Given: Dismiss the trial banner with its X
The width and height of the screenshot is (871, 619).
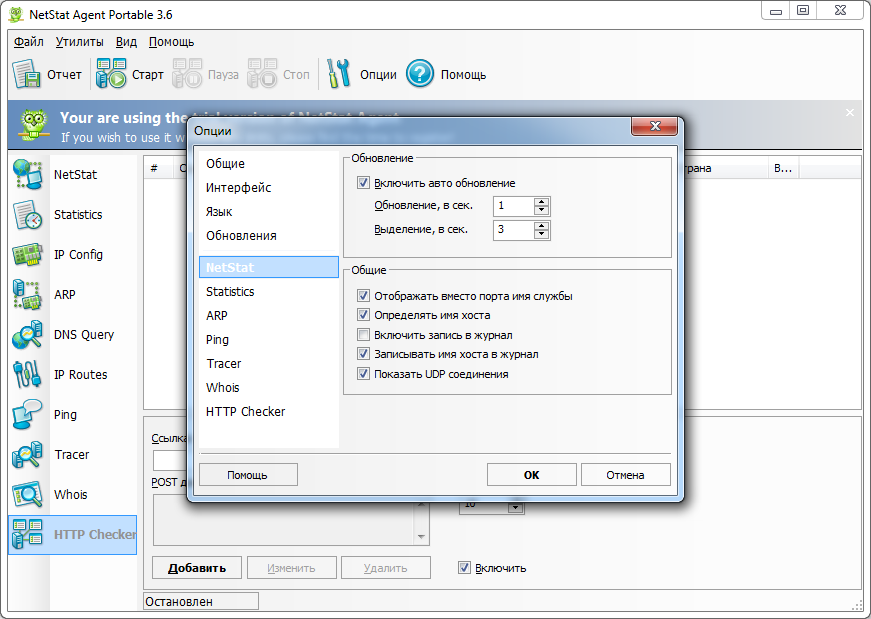Looking at the screenshot, I should tap(850, 113).
